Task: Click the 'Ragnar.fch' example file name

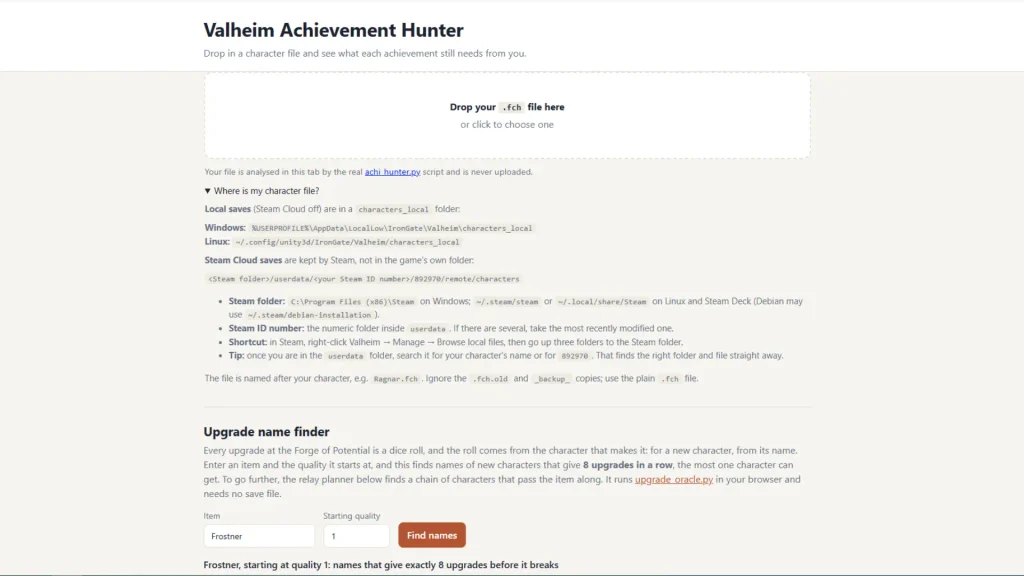Action: [395, 379]
